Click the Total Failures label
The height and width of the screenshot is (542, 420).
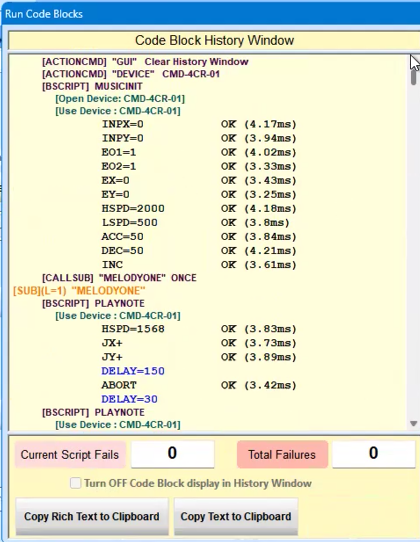click(282, 455)
